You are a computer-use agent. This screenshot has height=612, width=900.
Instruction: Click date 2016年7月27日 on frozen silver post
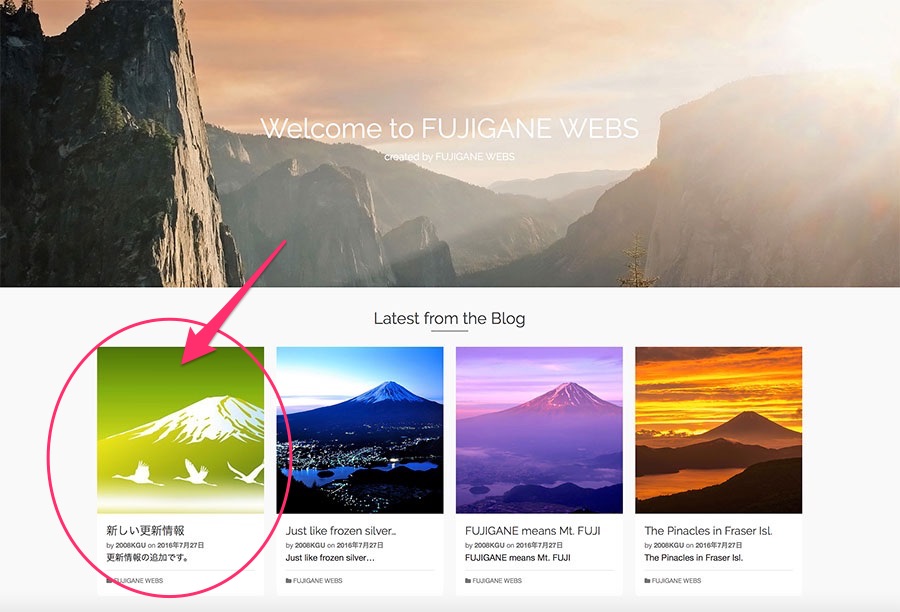[360, 545]
